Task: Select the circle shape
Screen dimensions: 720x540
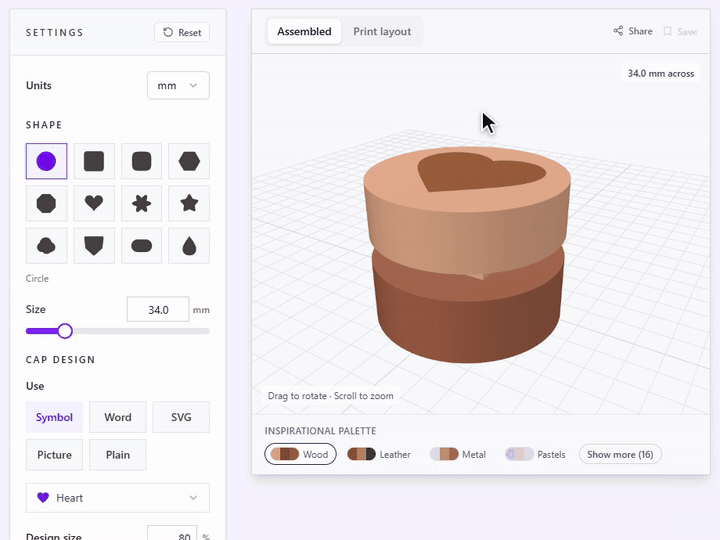Action: click(x=46, y=161)
